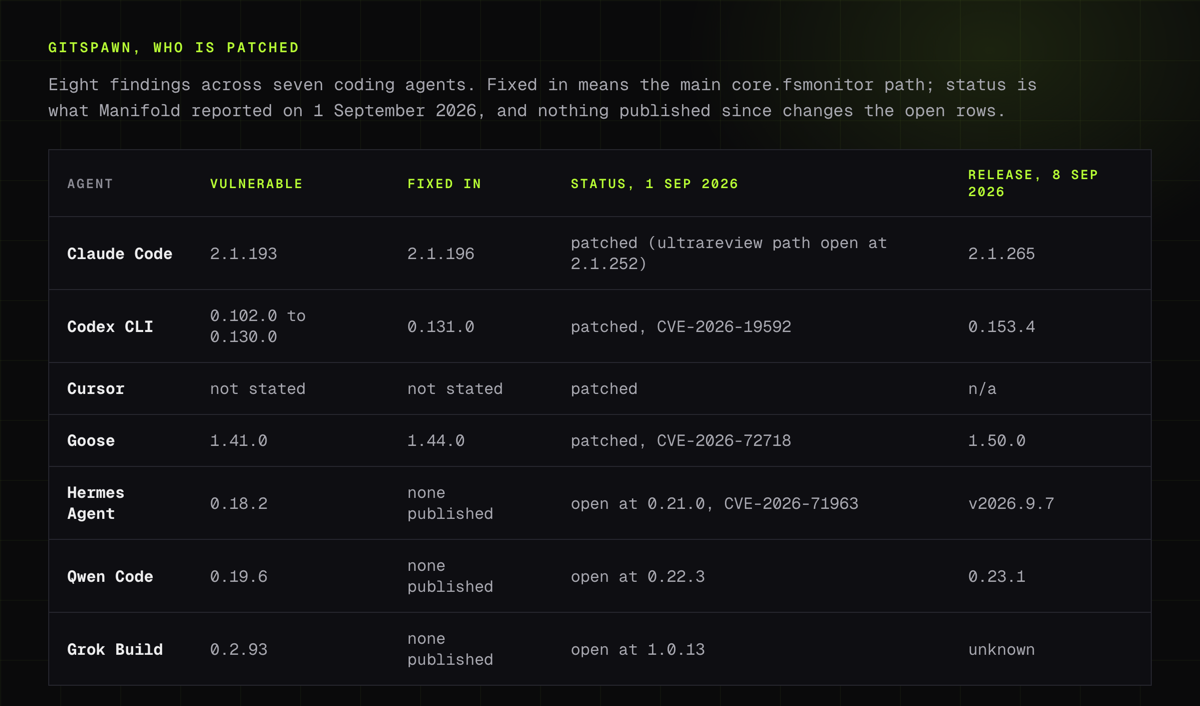This screenshot has width=1200, height=706.
Task: Click vulnerable version 0.18.2
Action: [238, 504]
